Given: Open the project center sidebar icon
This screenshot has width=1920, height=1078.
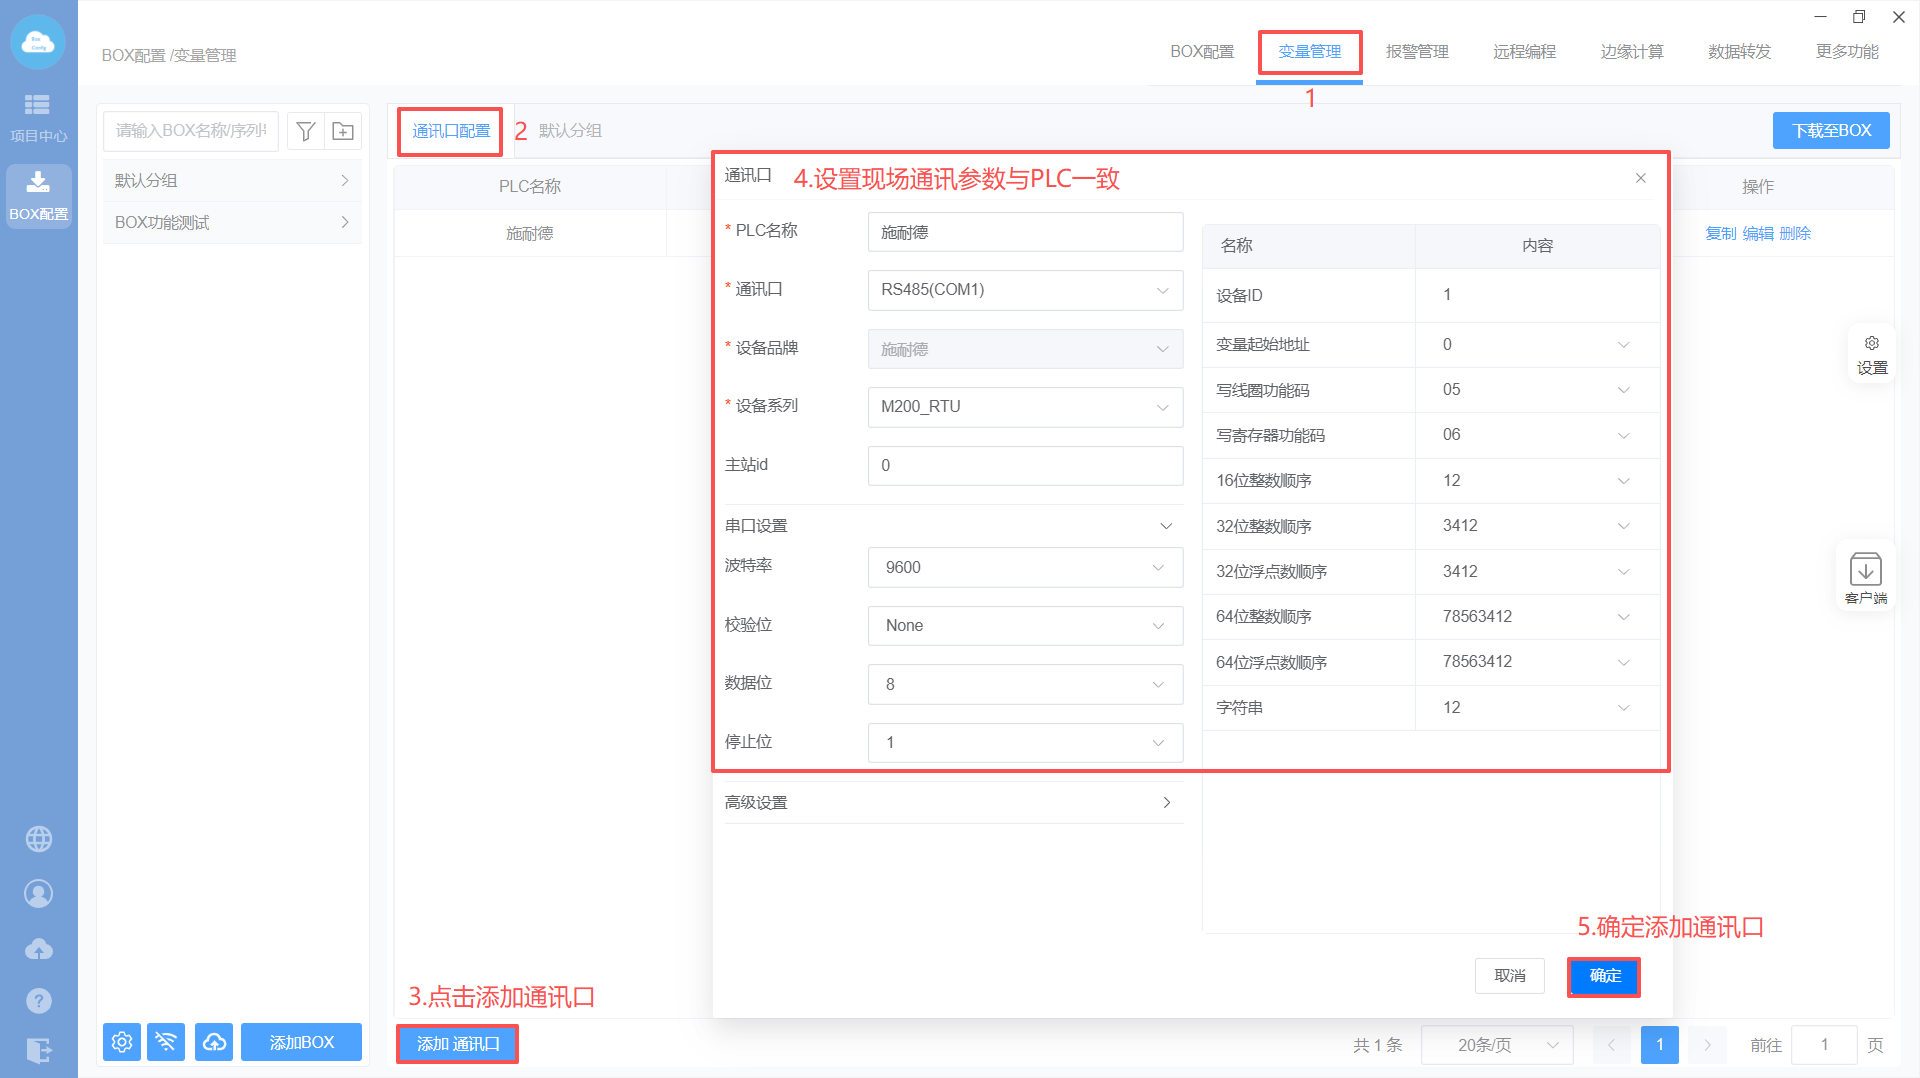Looking at the screenshot, I should coord(38,117).
